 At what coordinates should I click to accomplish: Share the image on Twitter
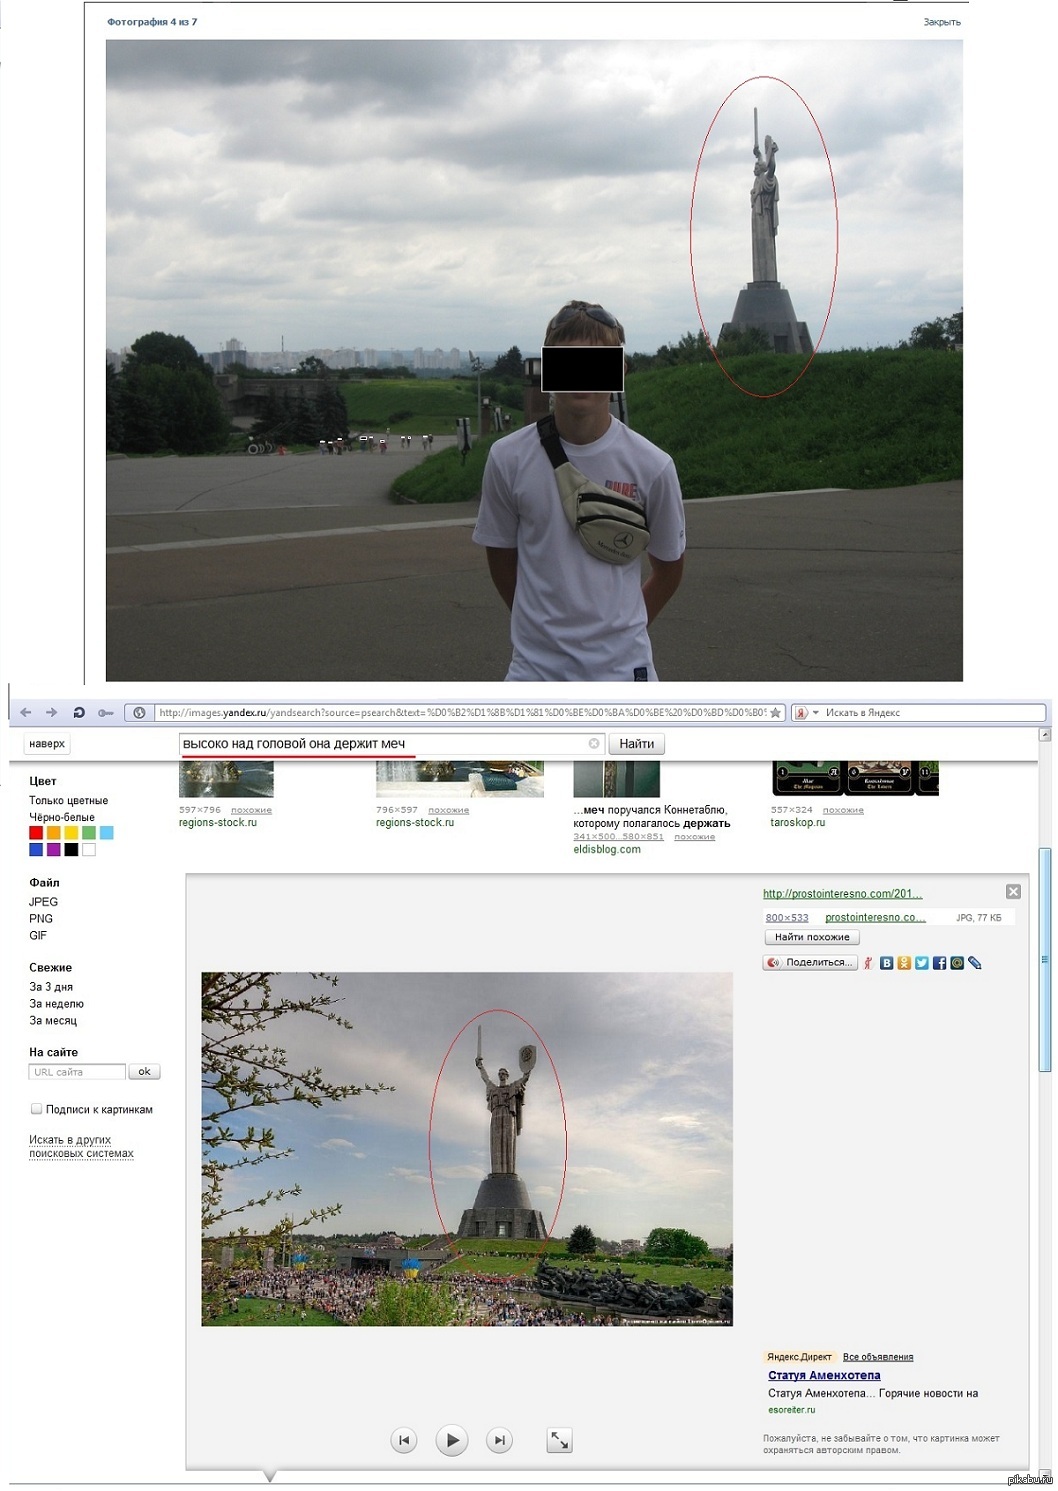tap(922, 963)
